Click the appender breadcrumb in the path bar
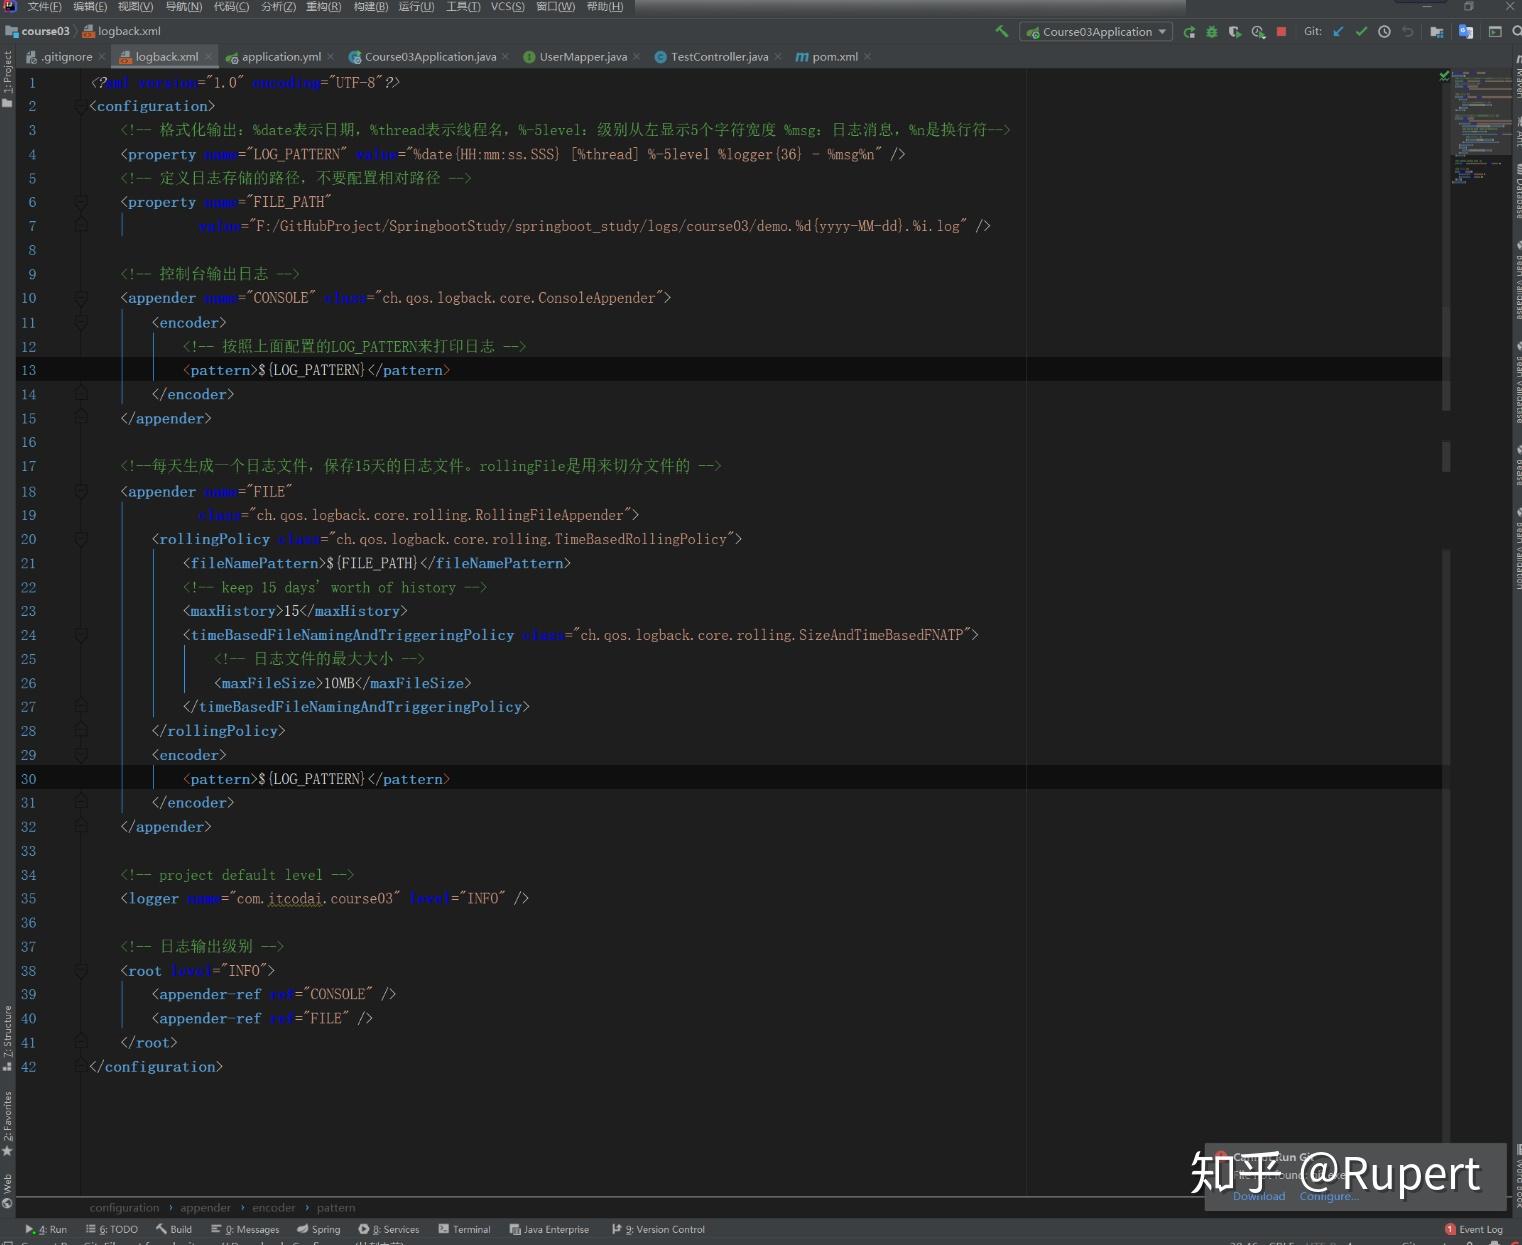Image resolution: width=1522 pixels, height=1245 pixels. pos(205,1208)
